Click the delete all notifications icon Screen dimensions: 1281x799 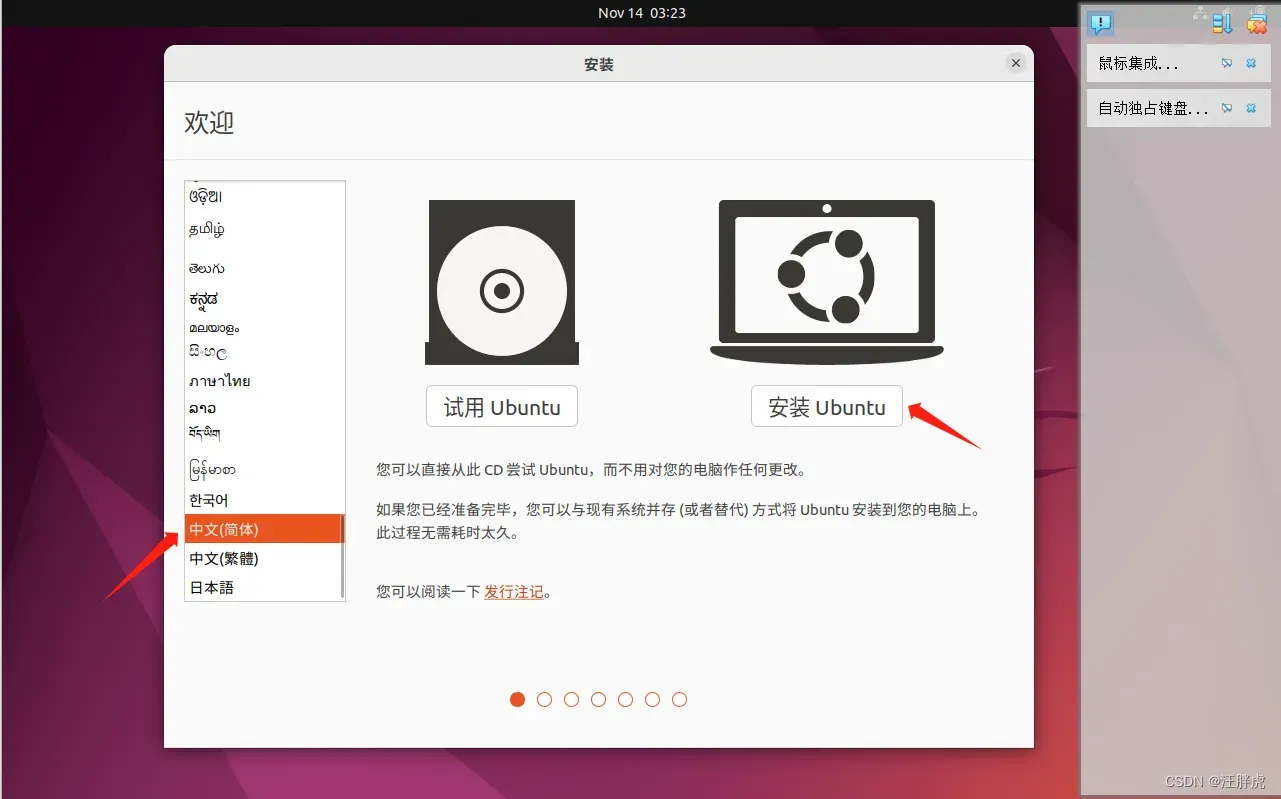[1257, 22]
